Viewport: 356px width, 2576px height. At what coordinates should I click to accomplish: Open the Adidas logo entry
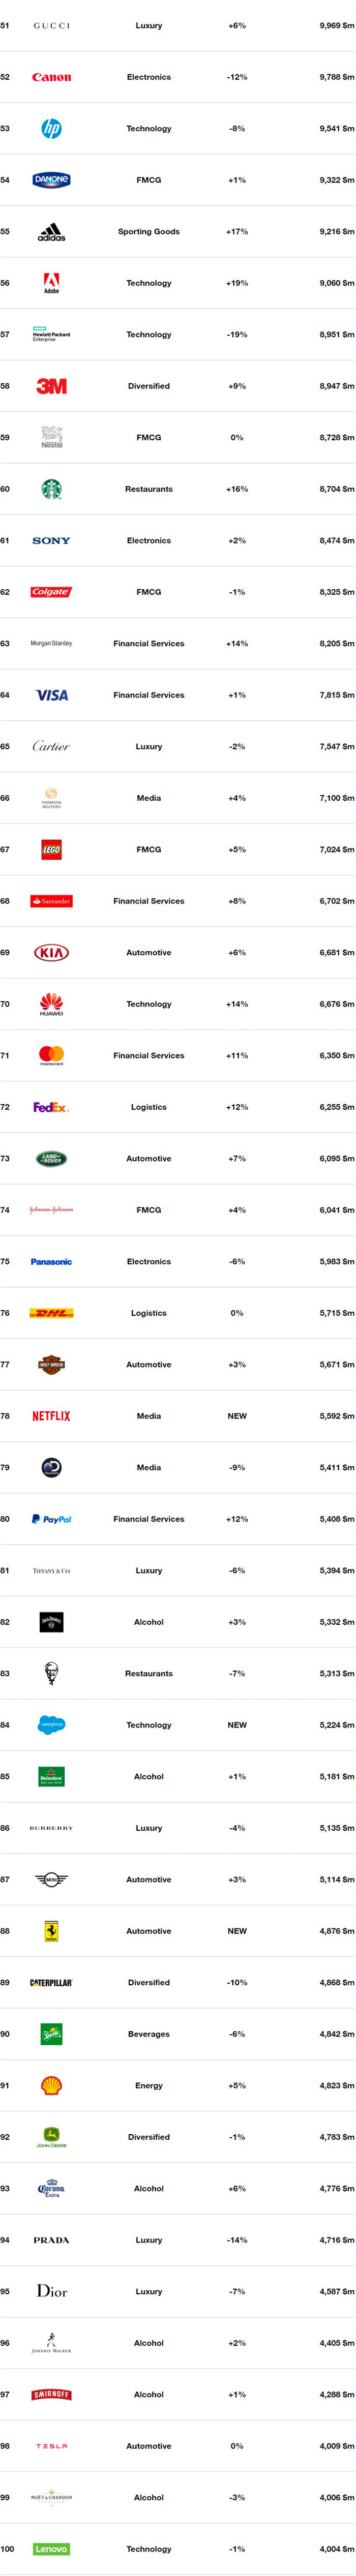tap(51, 232)
